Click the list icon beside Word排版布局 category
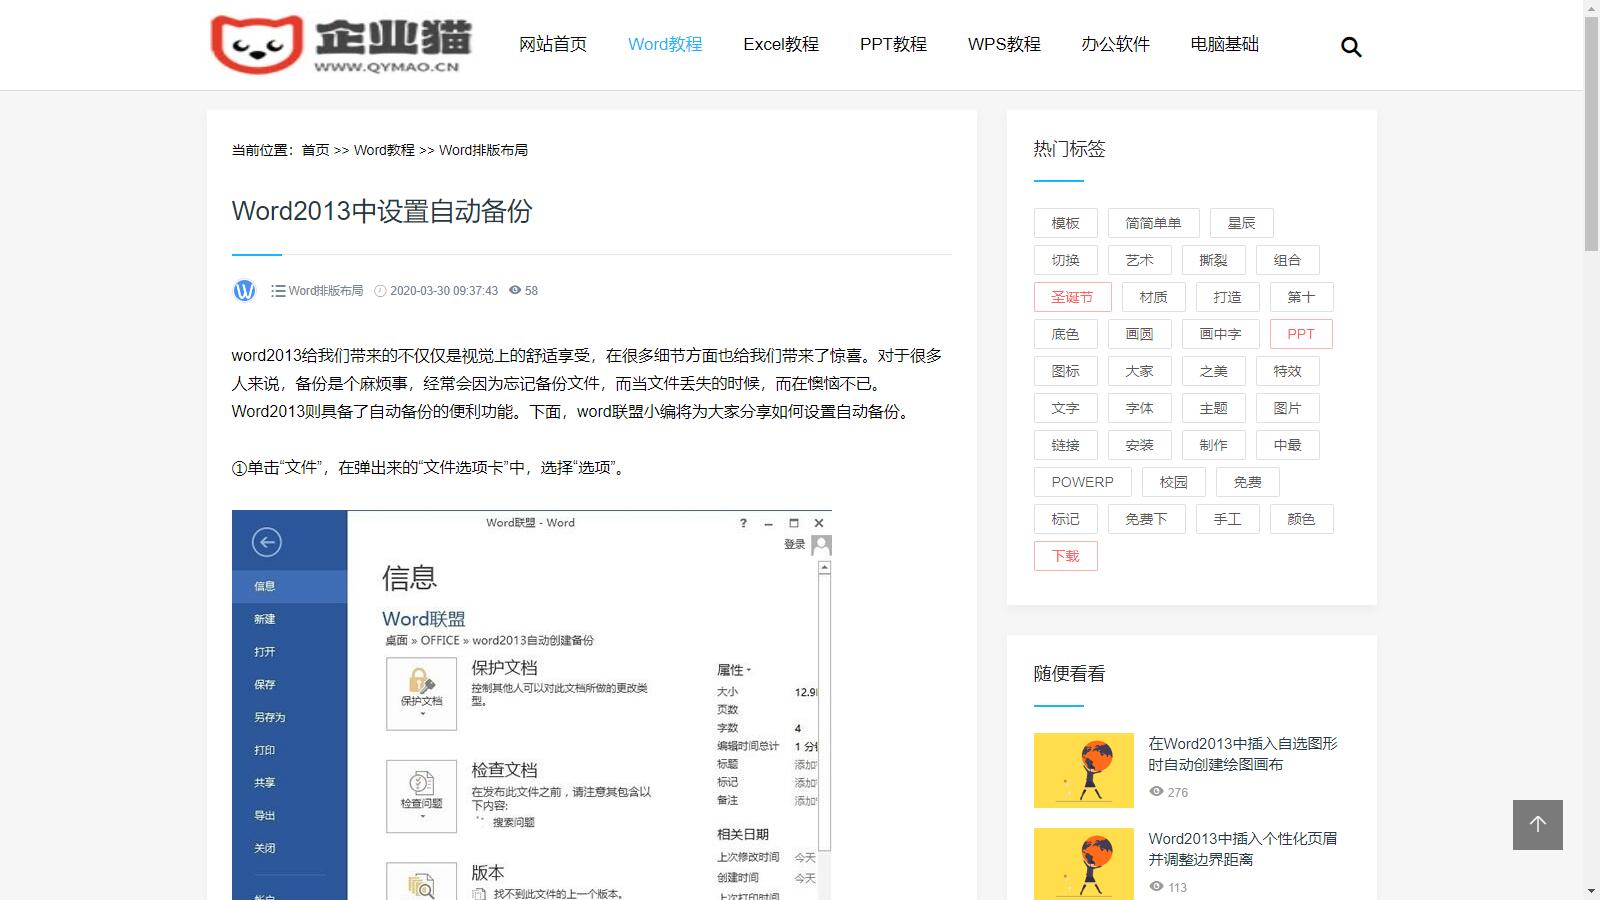1600x900 pixels. point(278,291)
